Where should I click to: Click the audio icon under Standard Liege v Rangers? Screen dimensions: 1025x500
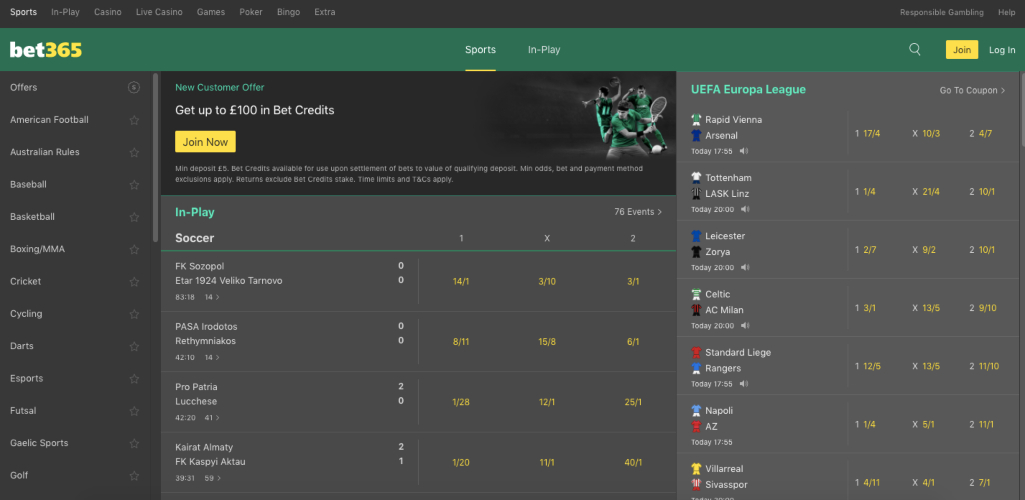click(744, 384)
